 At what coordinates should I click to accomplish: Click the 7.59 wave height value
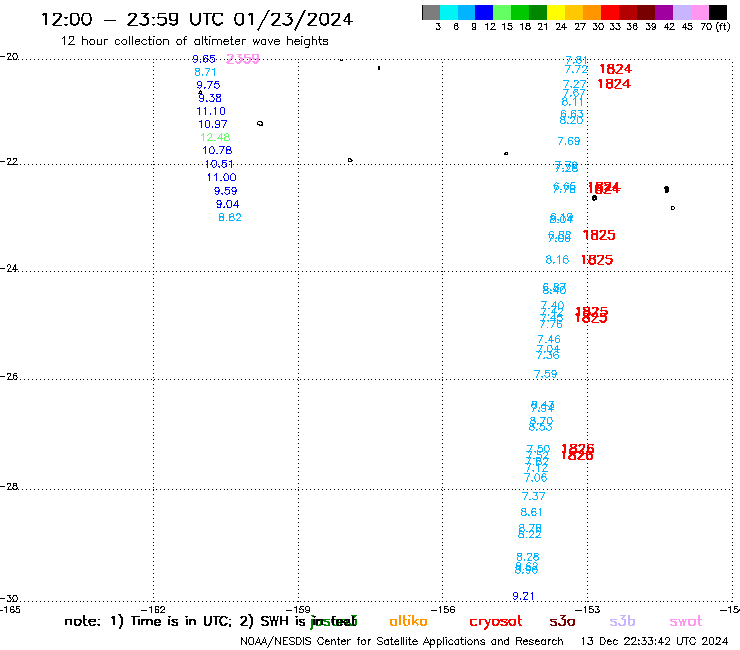click(x=545, y=374)
